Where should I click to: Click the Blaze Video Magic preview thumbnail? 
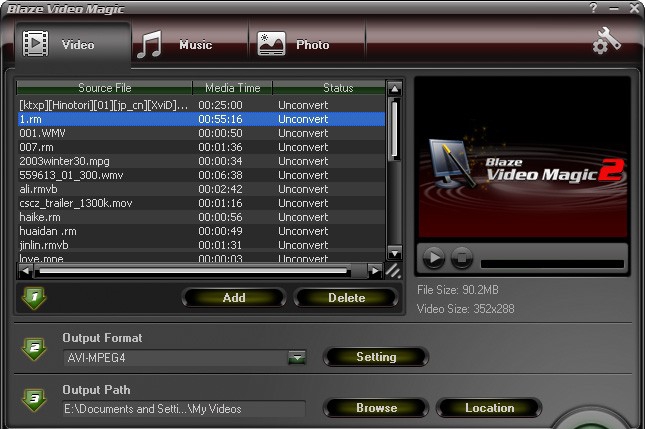[522, 158]
